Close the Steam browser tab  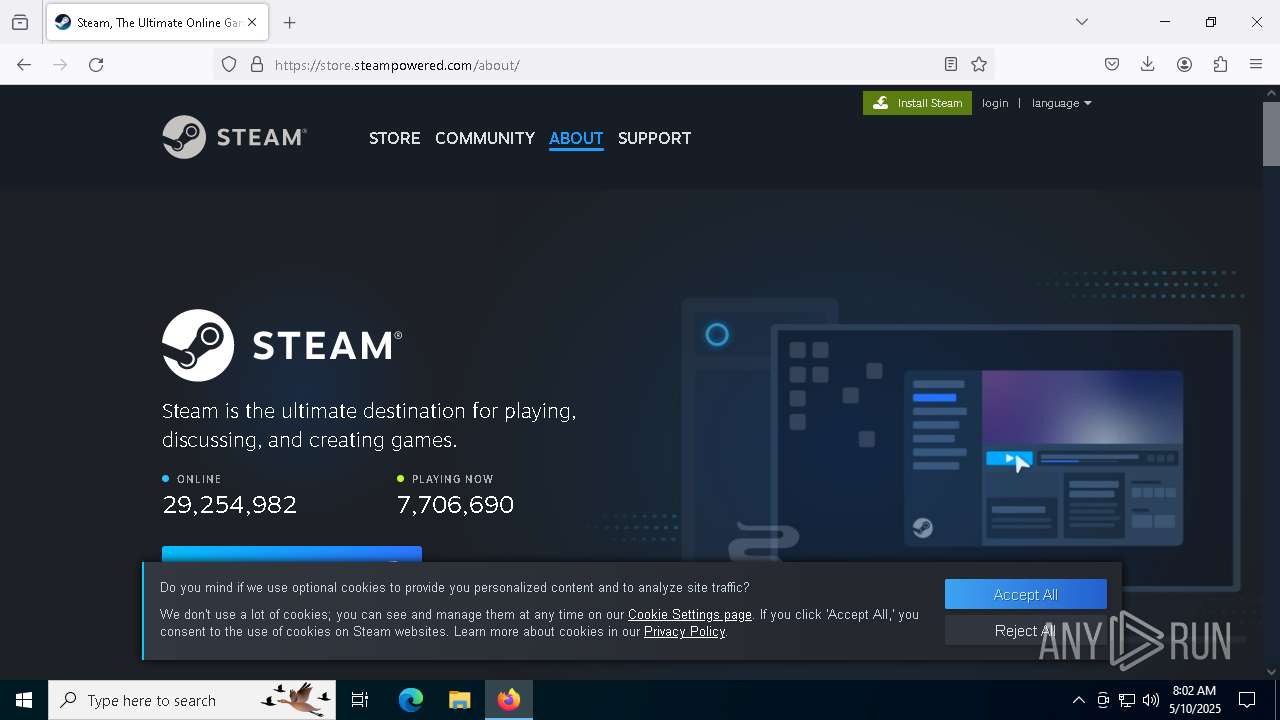coord(252,22)
